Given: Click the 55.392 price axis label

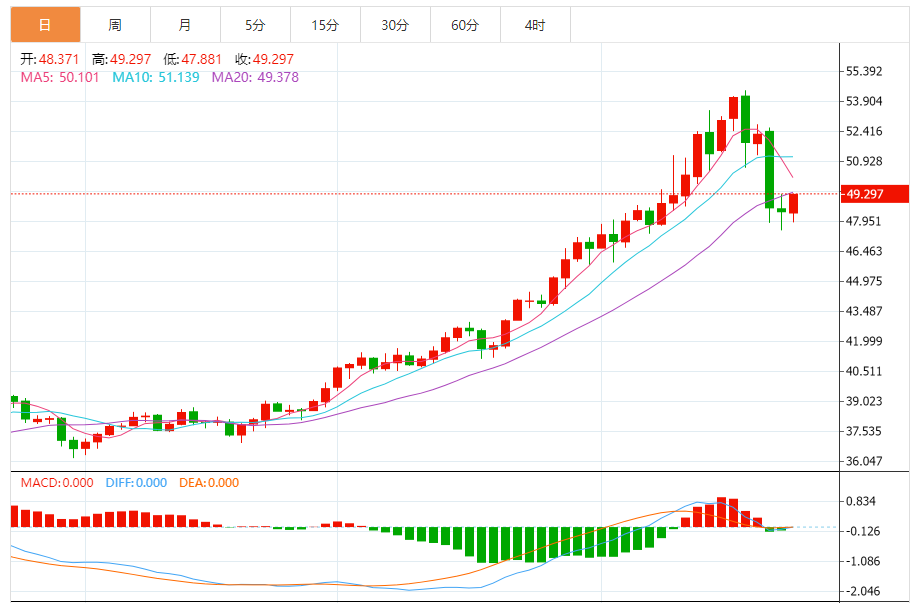Looking at the screenshot, I should [864, 71].
